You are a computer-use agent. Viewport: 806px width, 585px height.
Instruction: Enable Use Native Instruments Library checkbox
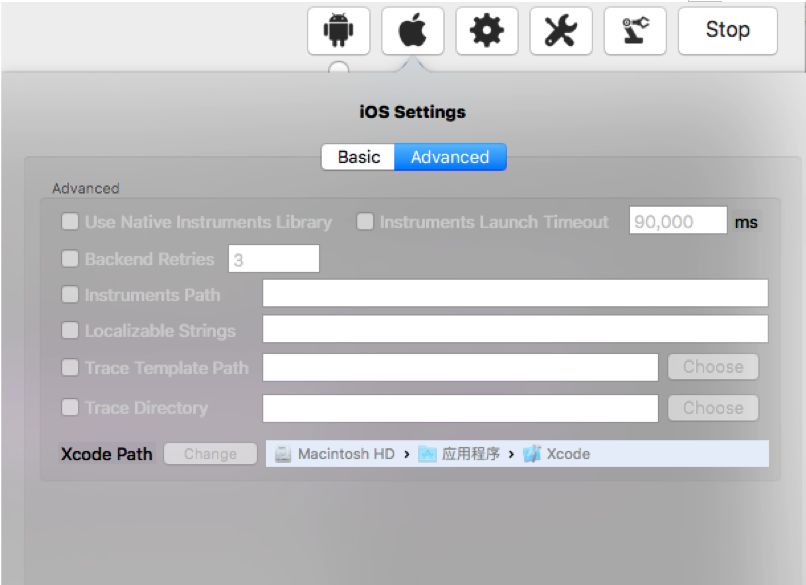click(70, 222)
